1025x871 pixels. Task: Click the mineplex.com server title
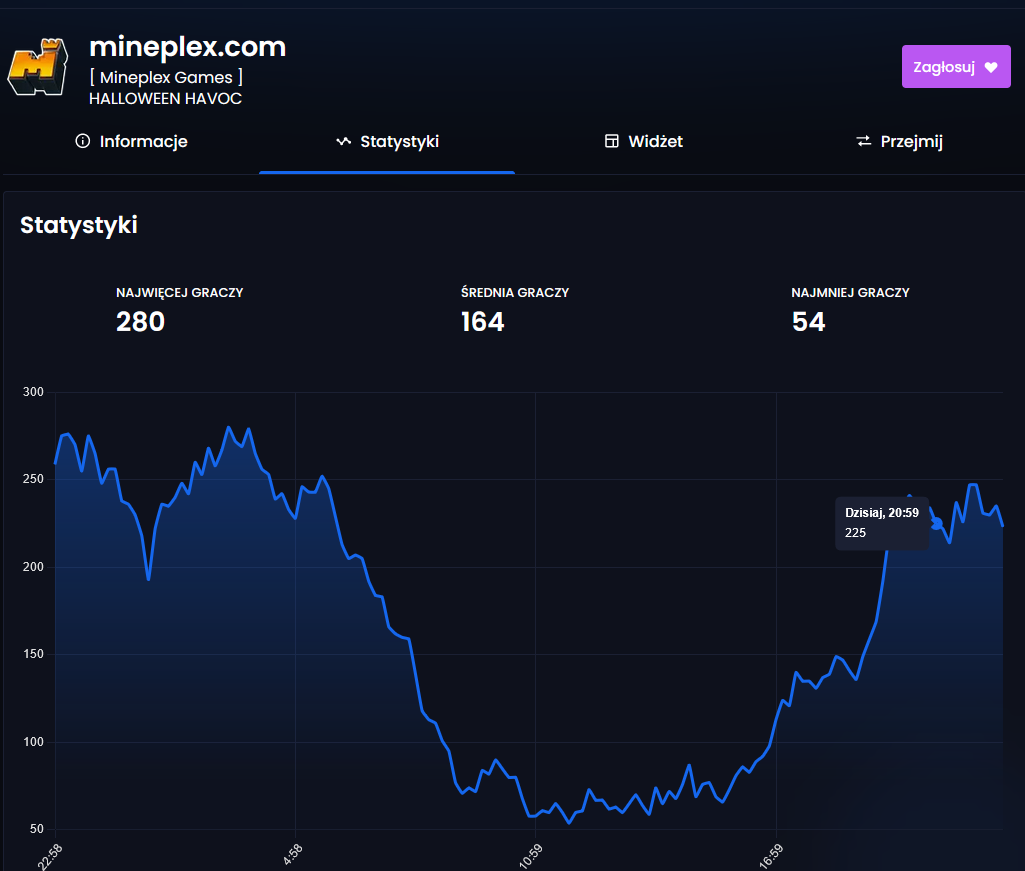(187, 46)
